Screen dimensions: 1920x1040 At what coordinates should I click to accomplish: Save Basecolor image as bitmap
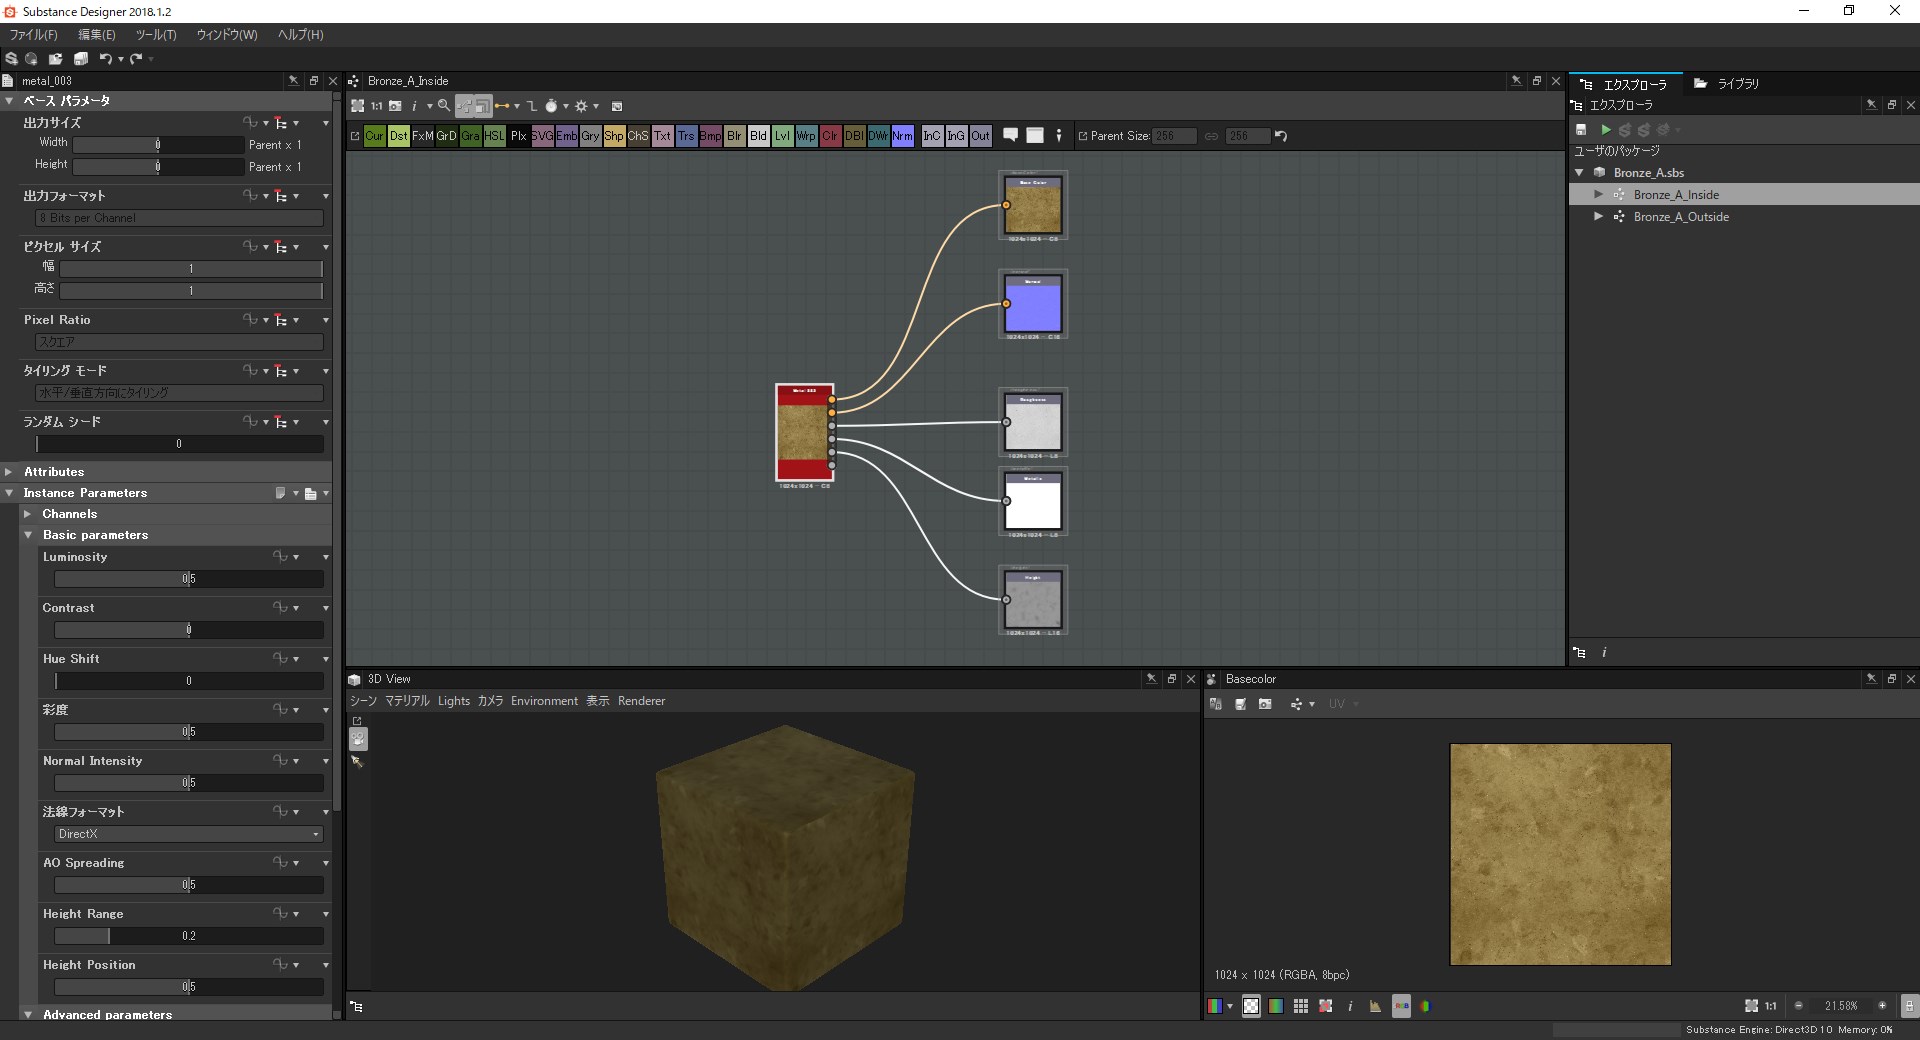coord(1240,704)
